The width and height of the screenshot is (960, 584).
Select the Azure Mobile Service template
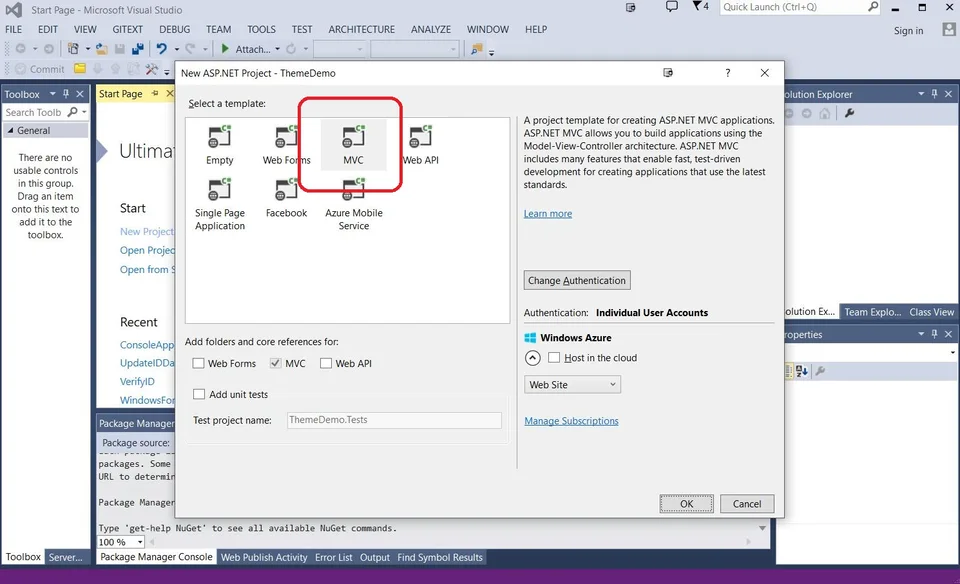pyautogui.click(x=354, y=204)
